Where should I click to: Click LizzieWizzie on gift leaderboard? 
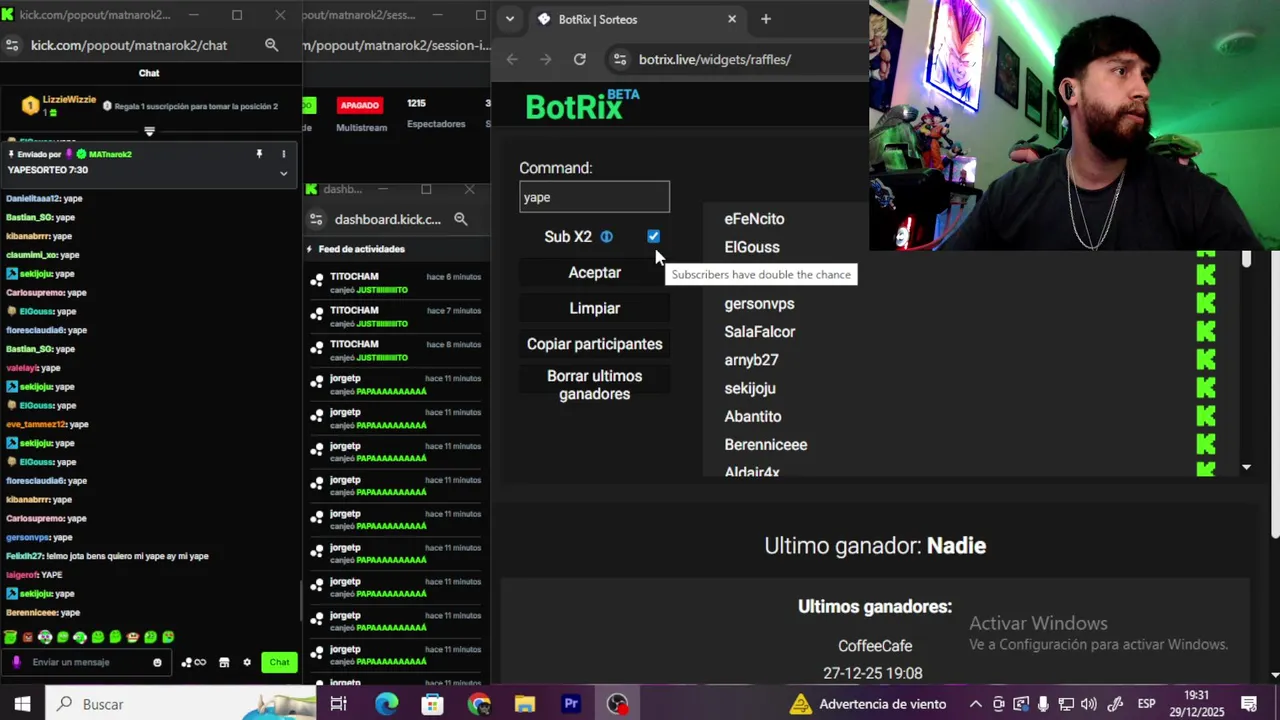(x=69, y=100)
